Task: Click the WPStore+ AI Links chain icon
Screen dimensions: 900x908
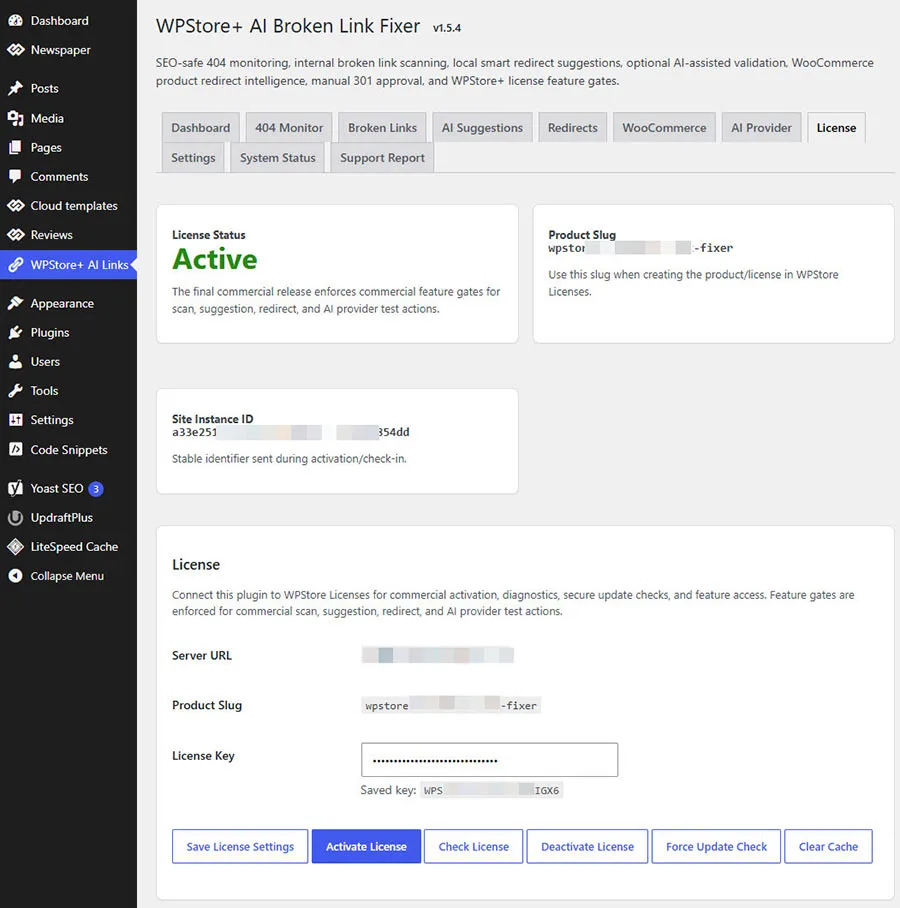Action: [x=15, y=265]
